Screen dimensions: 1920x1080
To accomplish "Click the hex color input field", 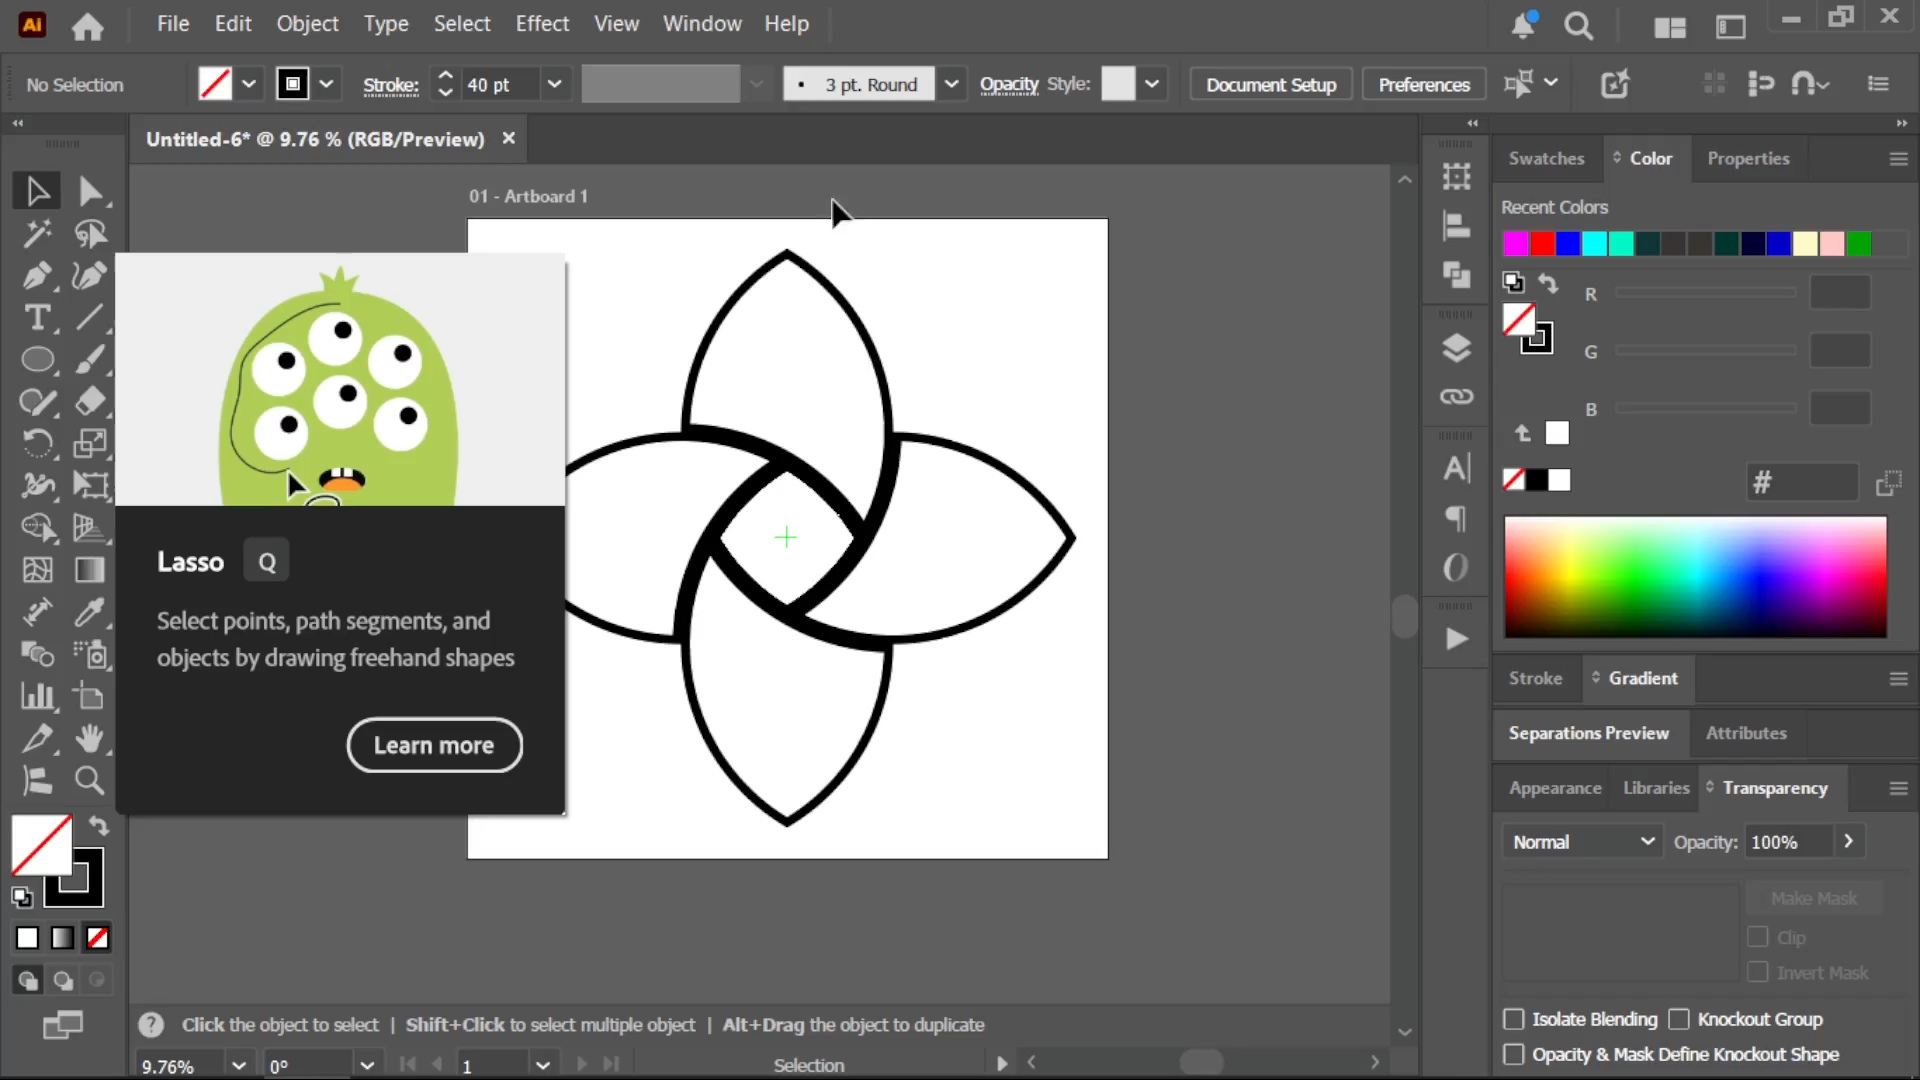I will coord(1802,483).
